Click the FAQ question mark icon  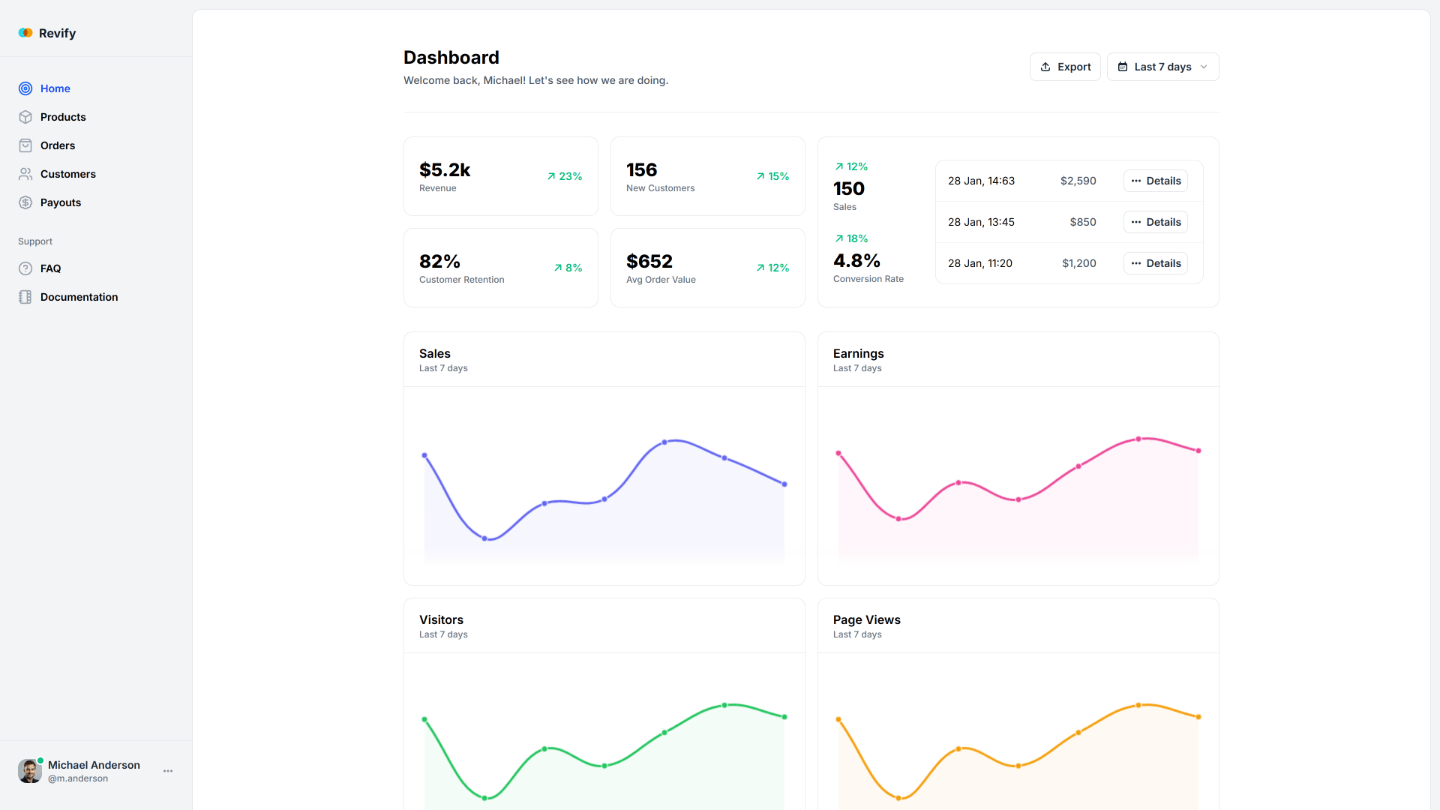(x=24, y=268)
